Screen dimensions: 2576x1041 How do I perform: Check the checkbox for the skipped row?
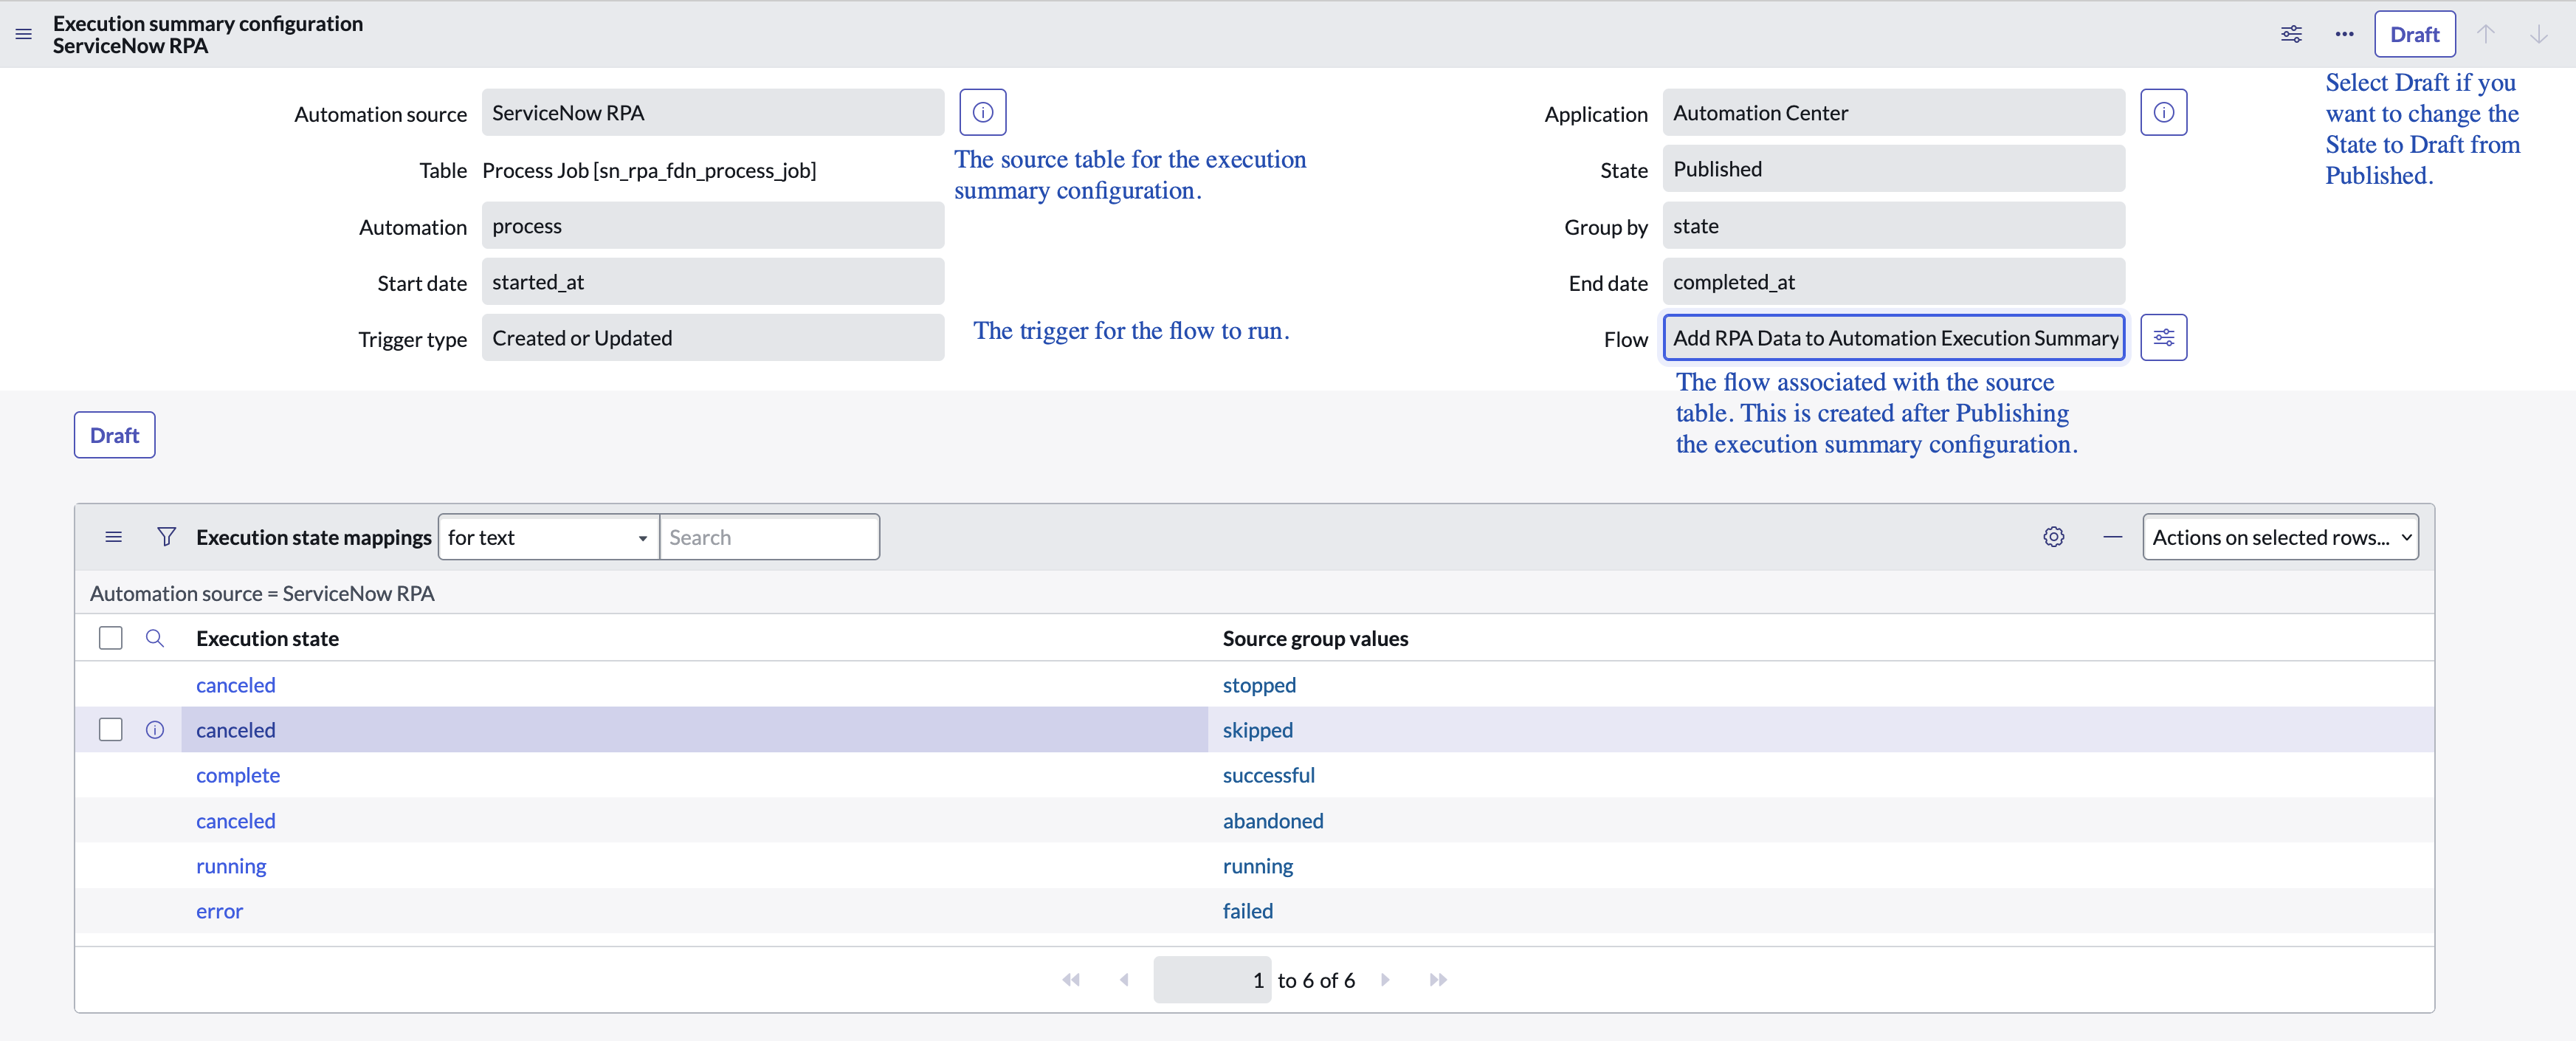pyautogui.click(x=111, y=730)
